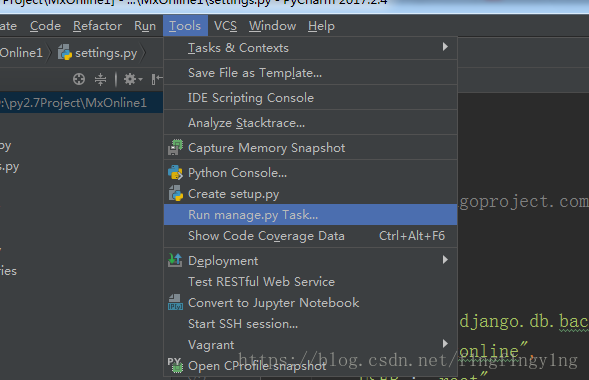Viewport: 589px width, 380px height.
Task: Choose Save File as Template
Action: tap(310, 72)
